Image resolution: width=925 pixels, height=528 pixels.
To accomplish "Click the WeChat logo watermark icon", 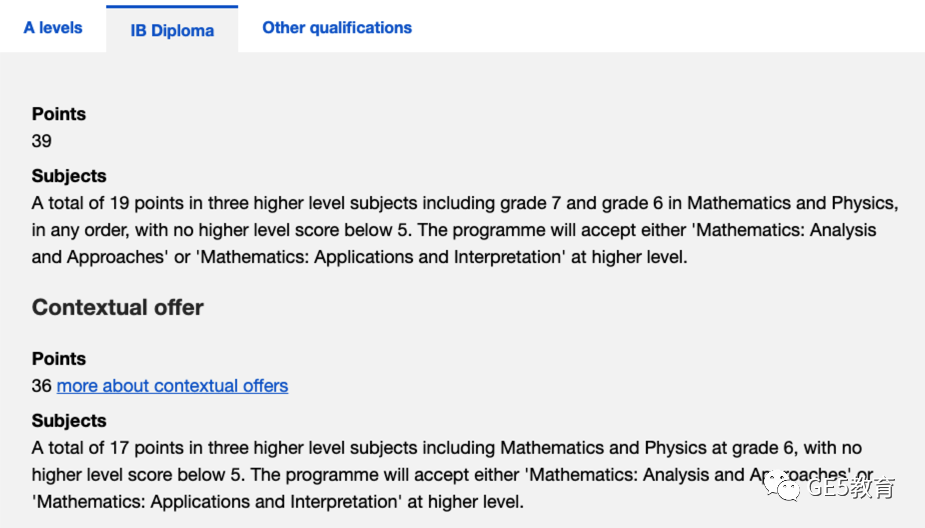I will coord(782,486).
